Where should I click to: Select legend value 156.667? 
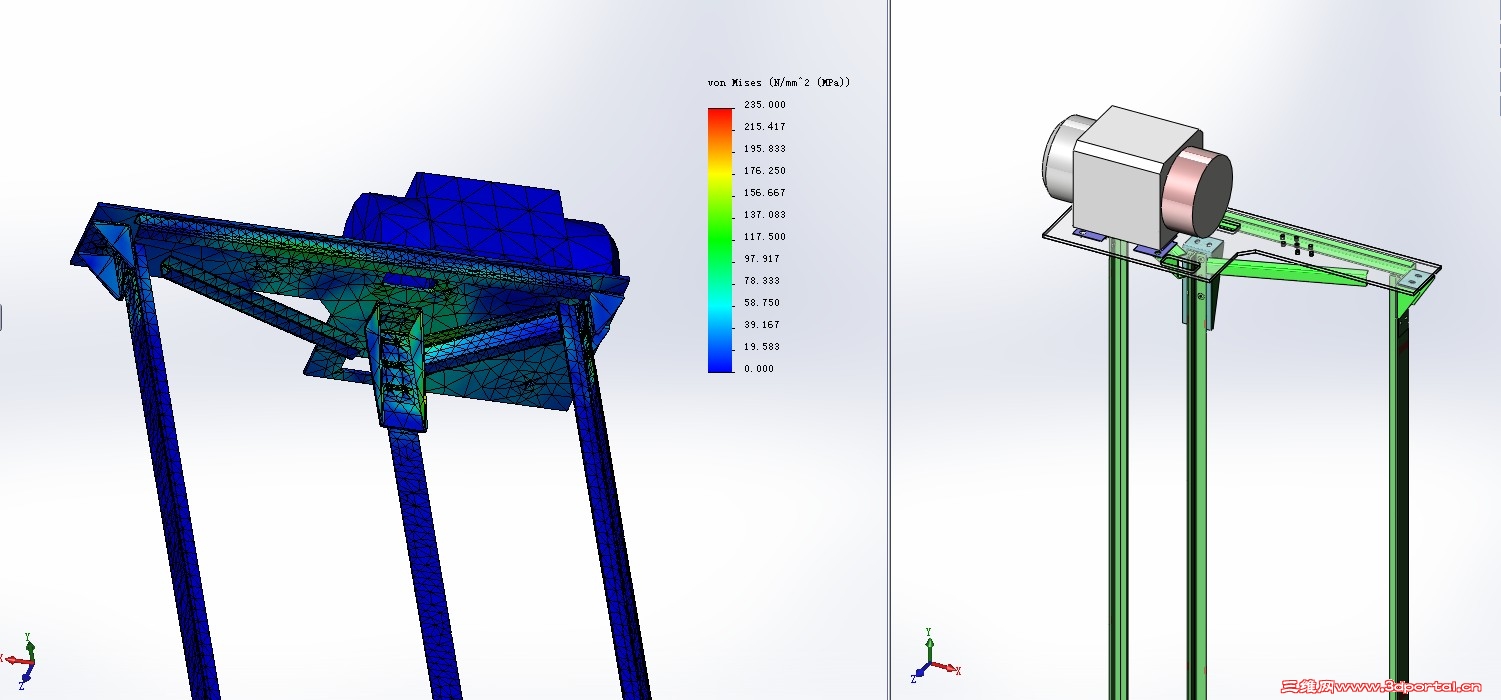point(765,192)
